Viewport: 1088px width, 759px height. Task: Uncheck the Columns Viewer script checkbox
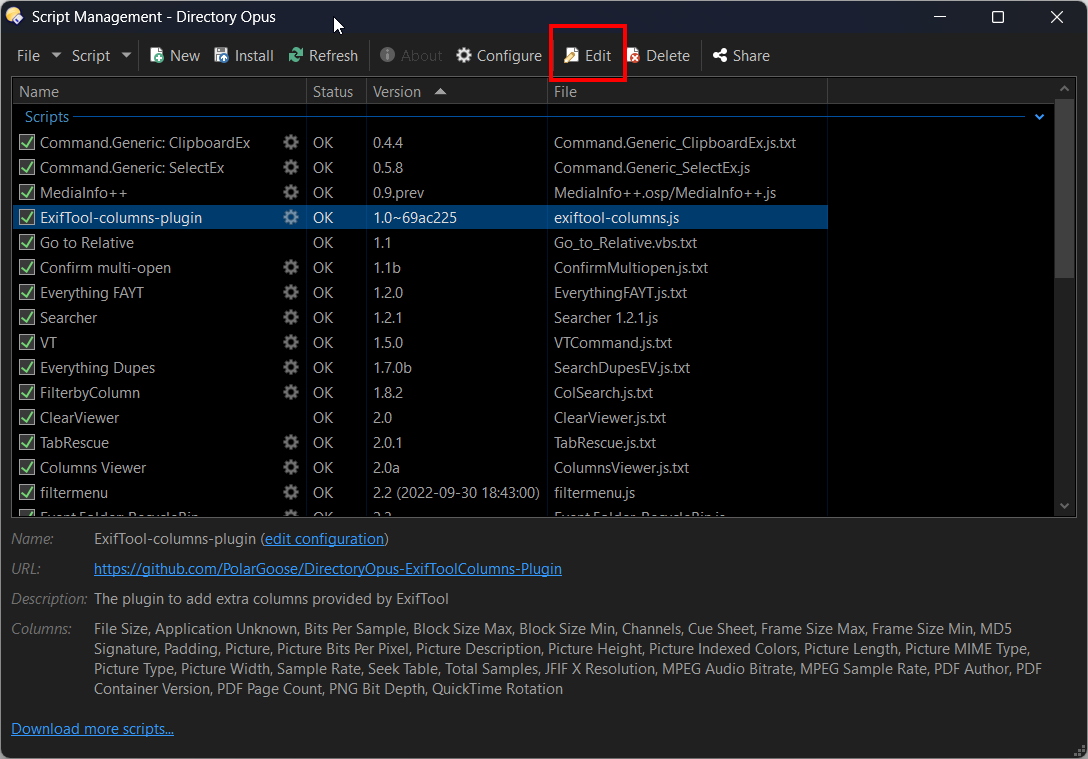(x=27, y=467)
